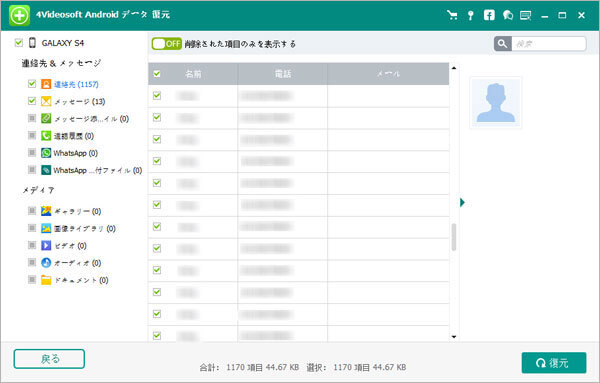Screen dimensions: 600x383
Task: Open the メッセージ (13) category
Action: point(80,101)
